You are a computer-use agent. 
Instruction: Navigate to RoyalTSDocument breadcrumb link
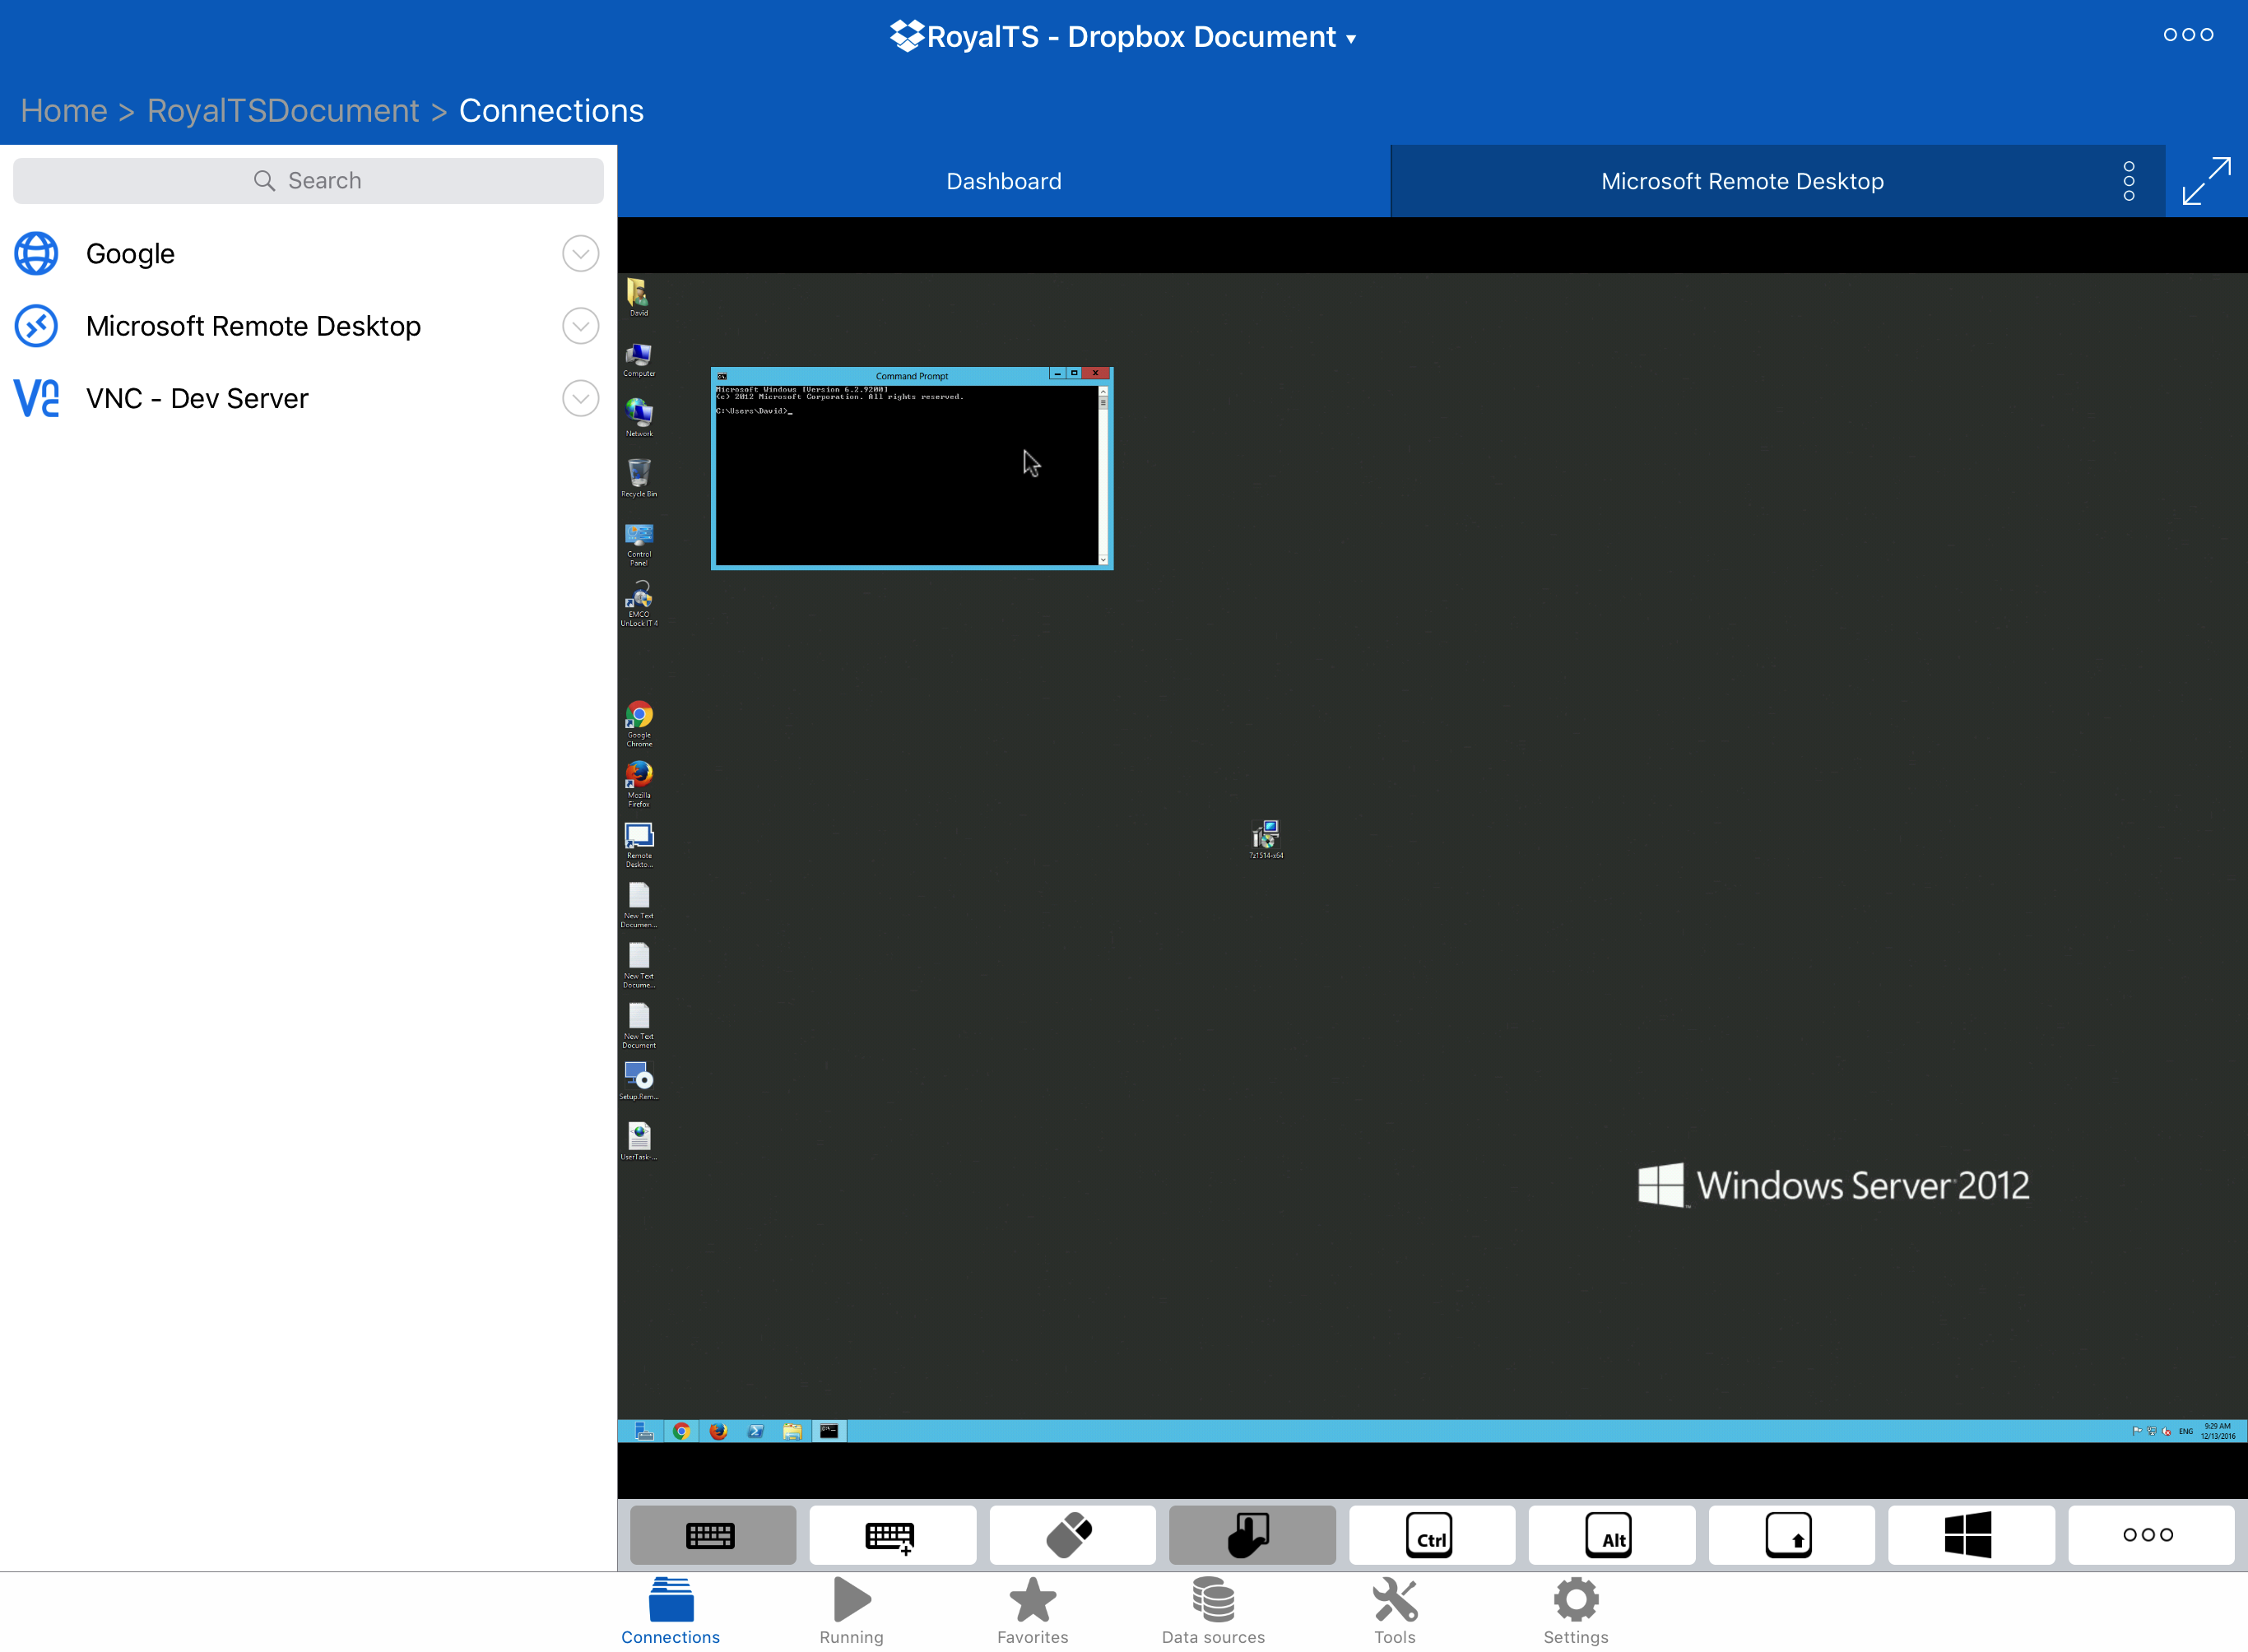pyautogui.click(x=283, y=110)
